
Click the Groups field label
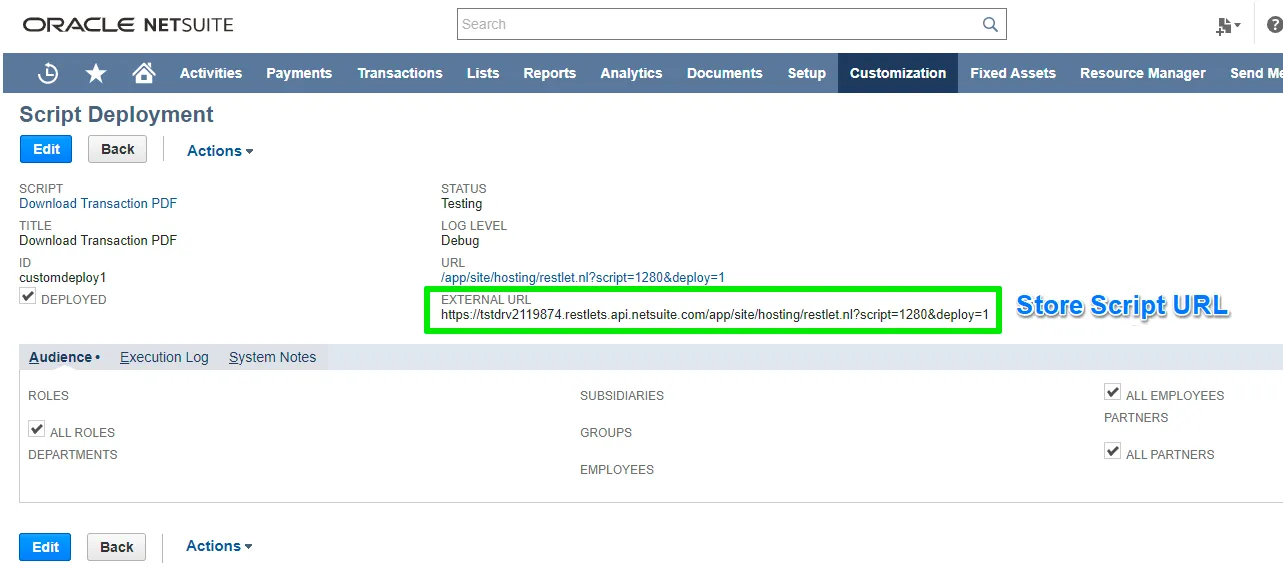(606, 433)
